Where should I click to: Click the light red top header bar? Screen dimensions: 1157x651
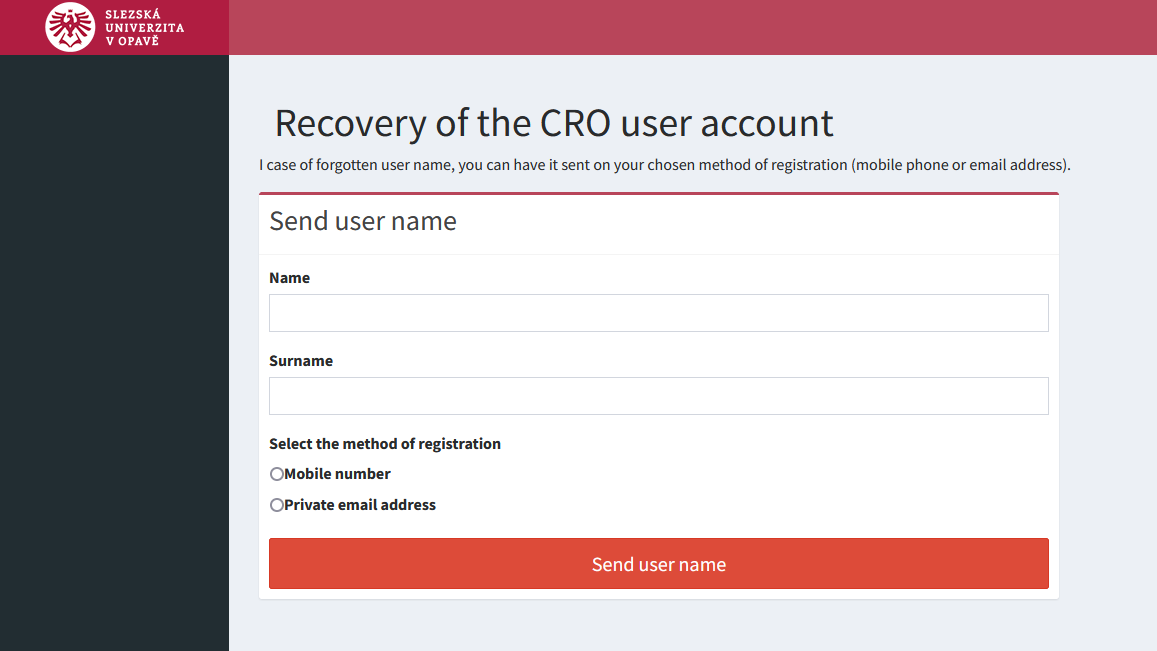pos(693,27)
